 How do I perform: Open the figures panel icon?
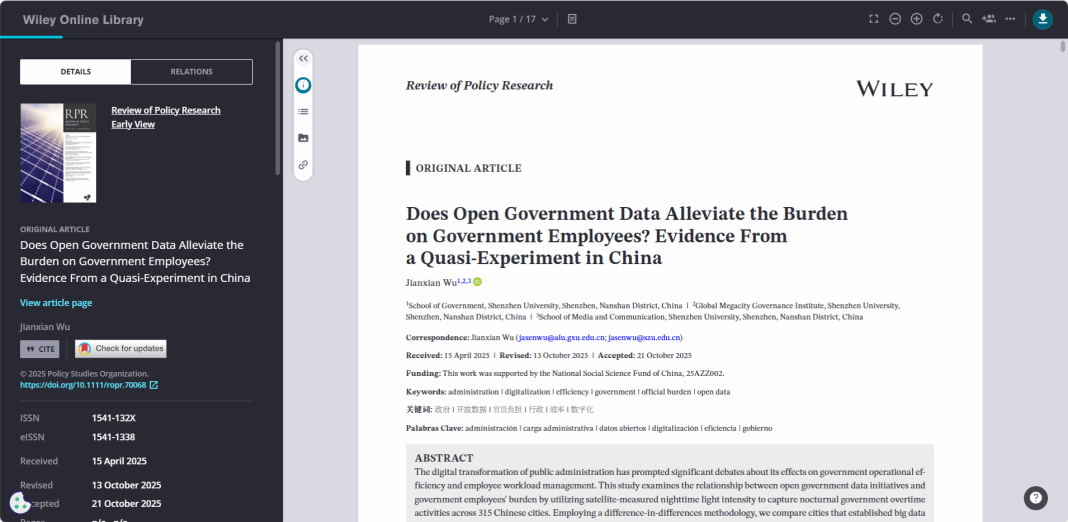[303, 138]
